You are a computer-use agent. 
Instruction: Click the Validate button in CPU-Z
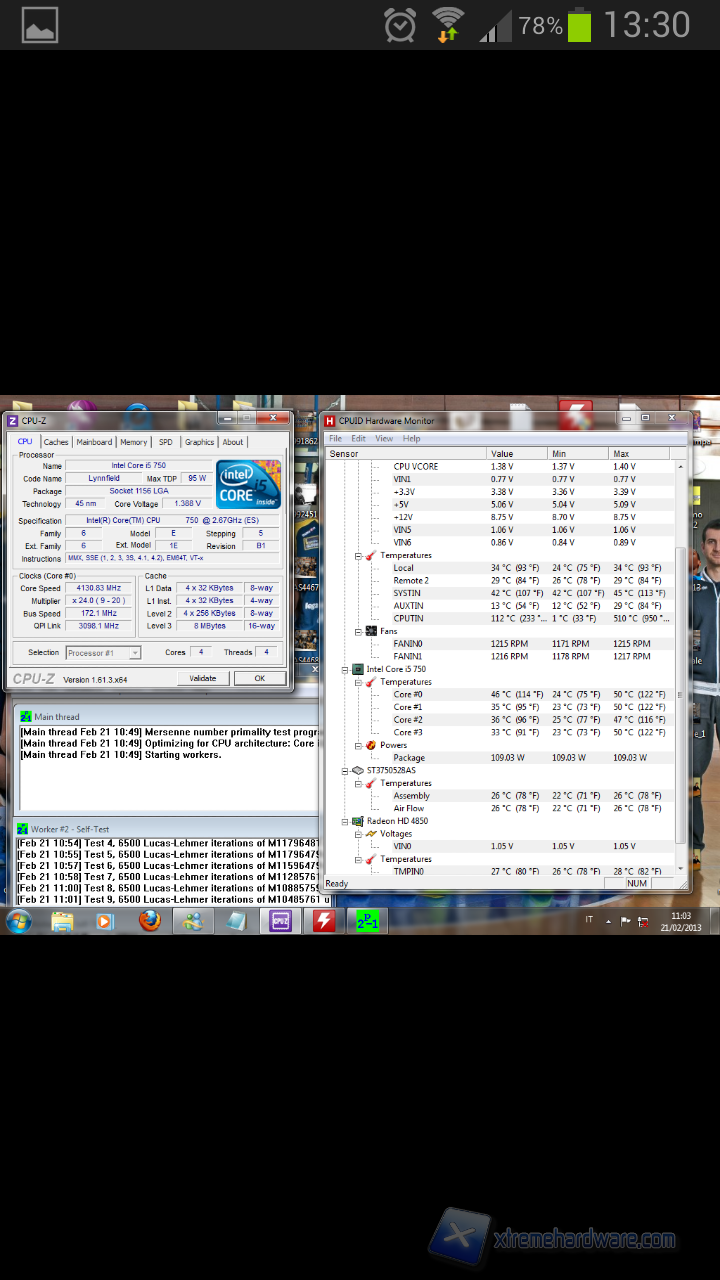[x=203, y=678]
